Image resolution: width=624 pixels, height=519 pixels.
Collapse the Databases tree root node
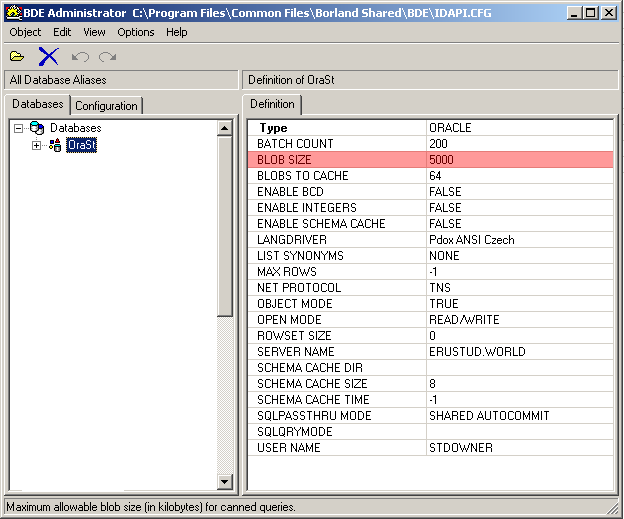pyautogui.click(x=19, y=128)
